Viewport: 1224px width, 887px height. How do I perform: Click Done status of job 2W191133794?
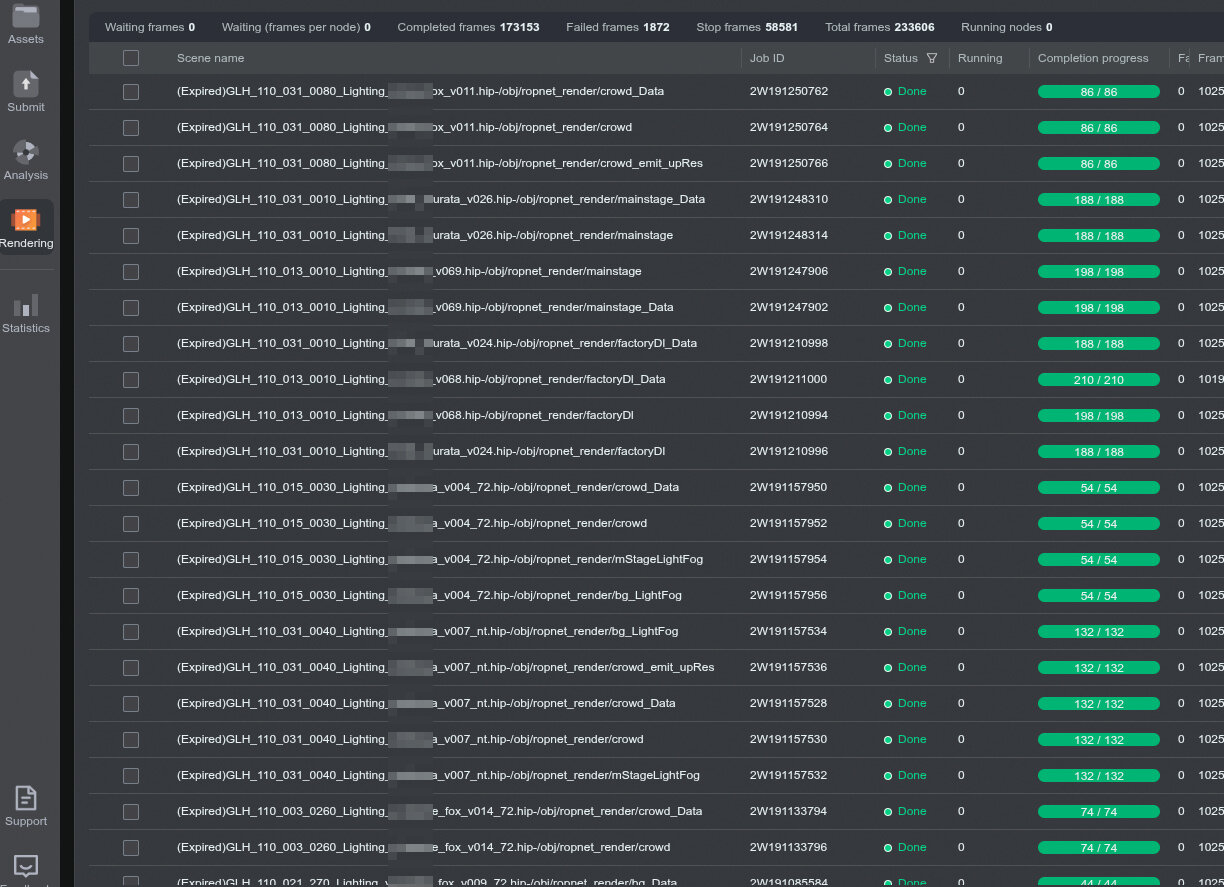click(911, 812)
